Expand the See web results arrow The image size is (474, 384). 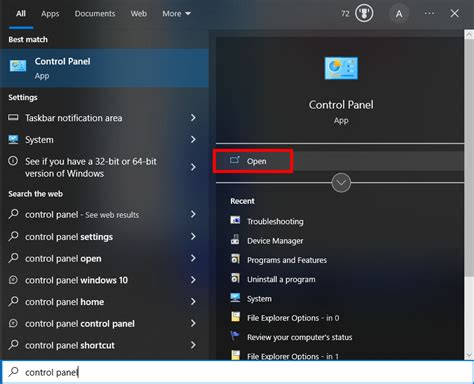(193, 214)
